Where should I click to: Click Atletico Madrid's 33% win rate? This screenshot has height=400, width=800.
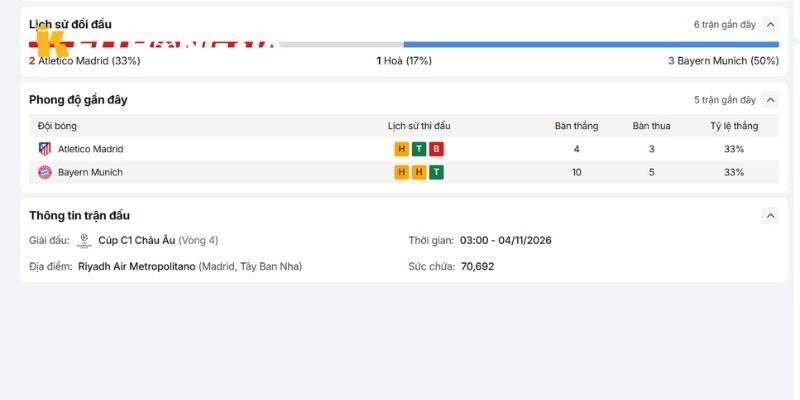tap(734, 149)
